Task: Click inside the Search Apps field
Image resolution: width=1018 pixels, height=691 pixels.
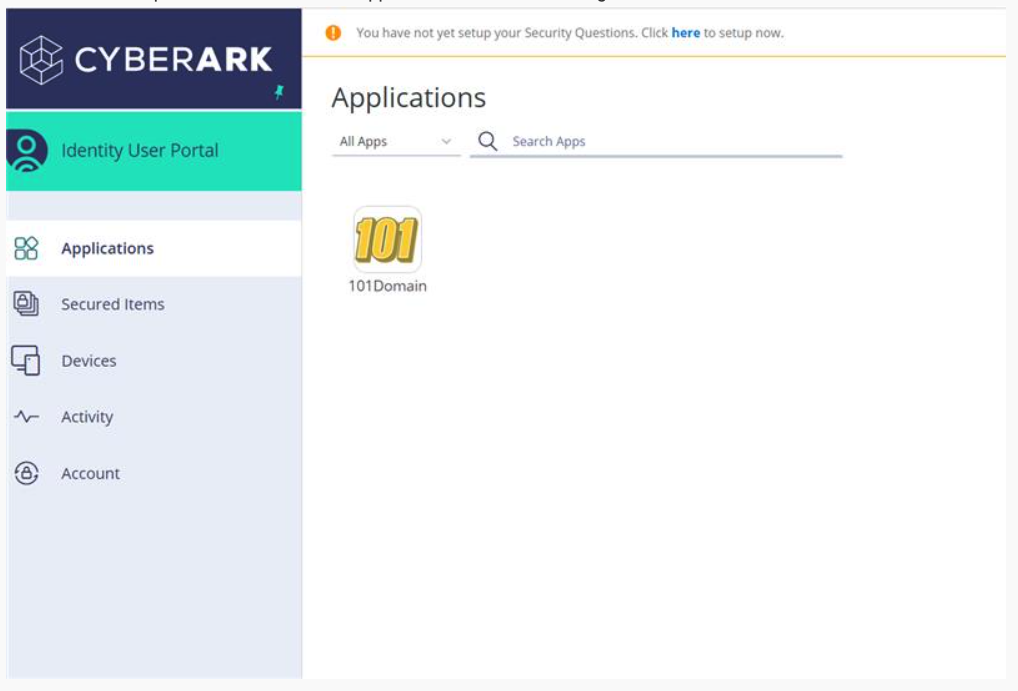Action: (x=600, y=141)
